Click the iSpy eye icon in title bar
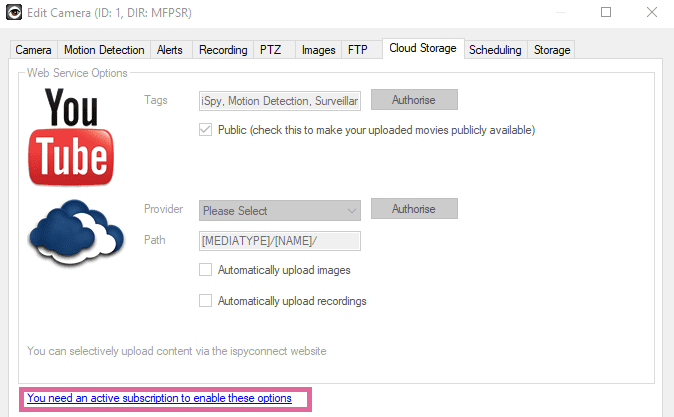The width and height of the screenshot is (674, 417). pos(14,12)
